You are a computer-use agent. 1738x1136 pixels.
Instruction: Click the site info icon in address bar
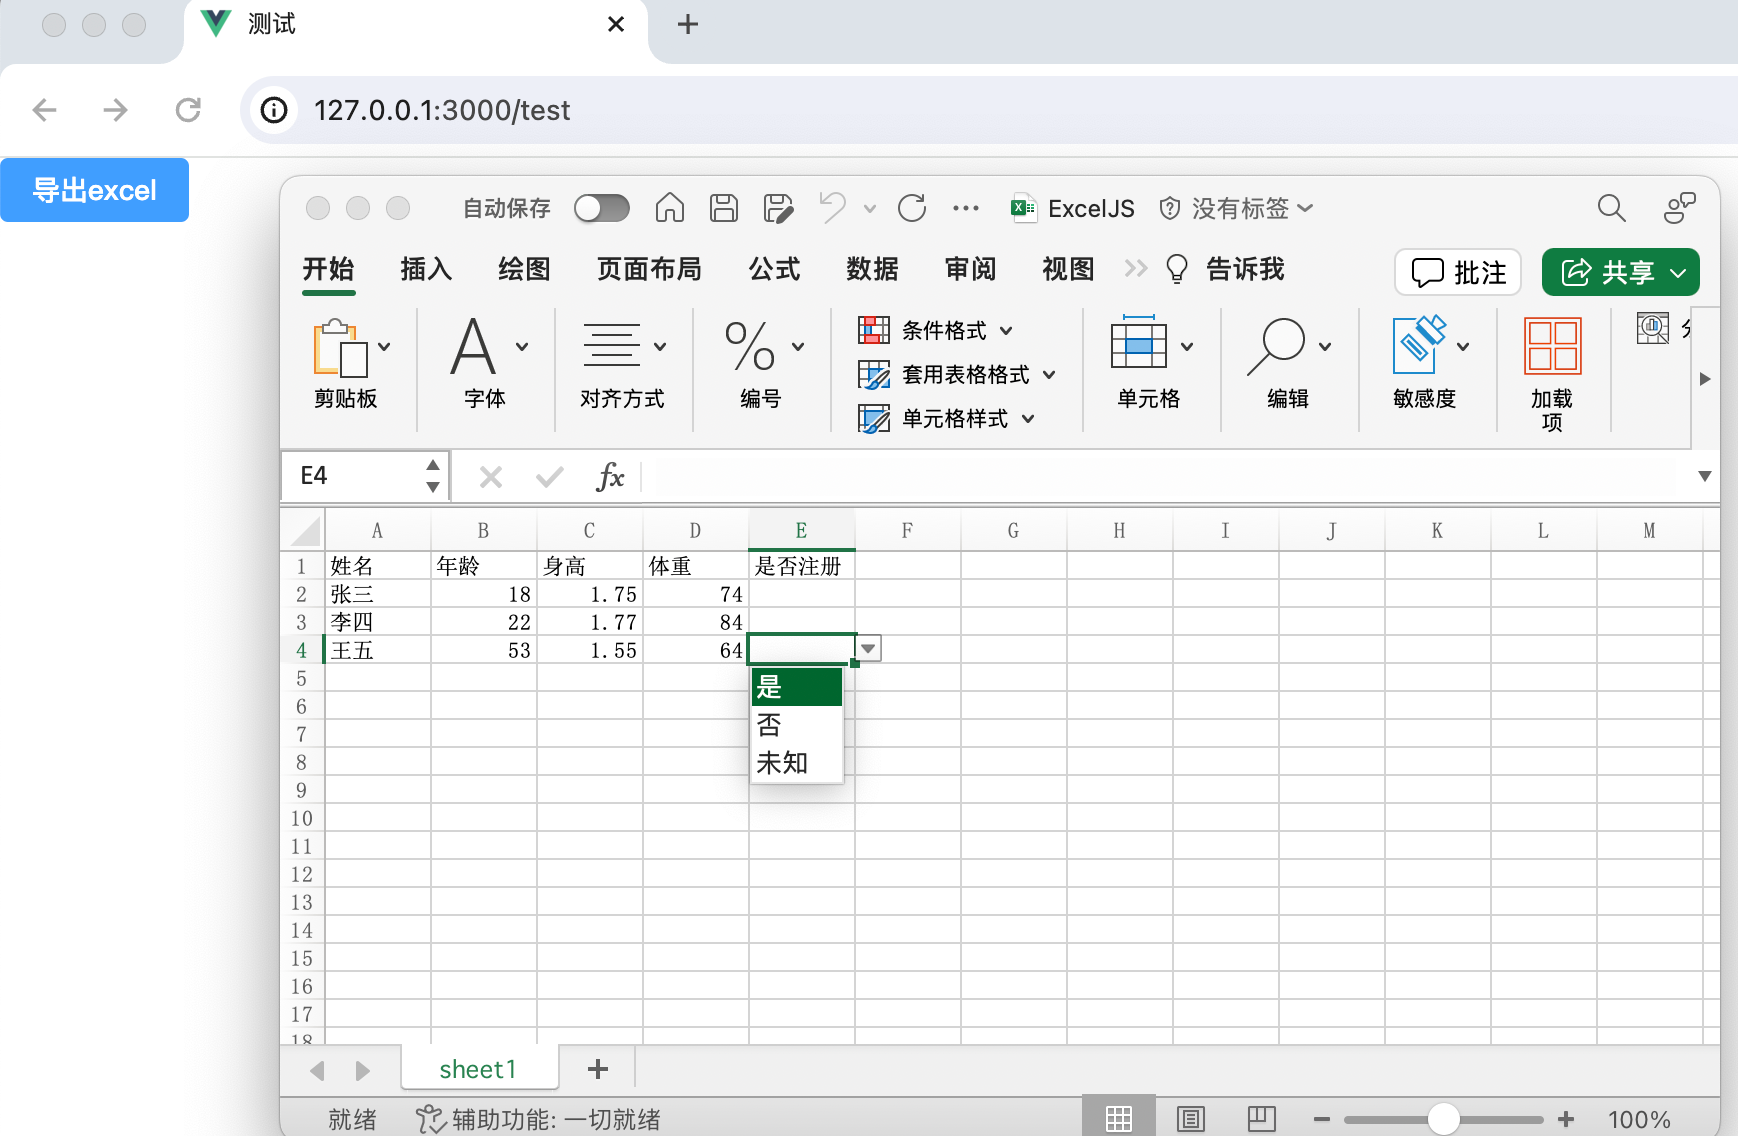pos(274,110)
